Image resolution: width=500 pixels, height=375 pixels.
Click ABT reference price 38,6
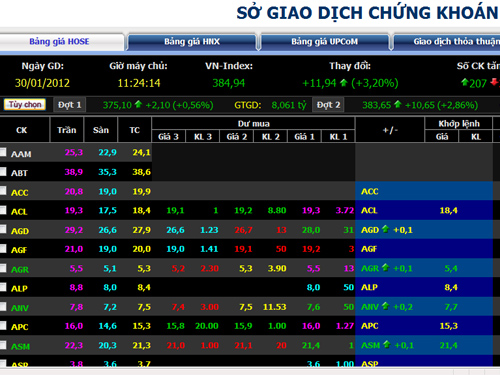coord(142,172)
